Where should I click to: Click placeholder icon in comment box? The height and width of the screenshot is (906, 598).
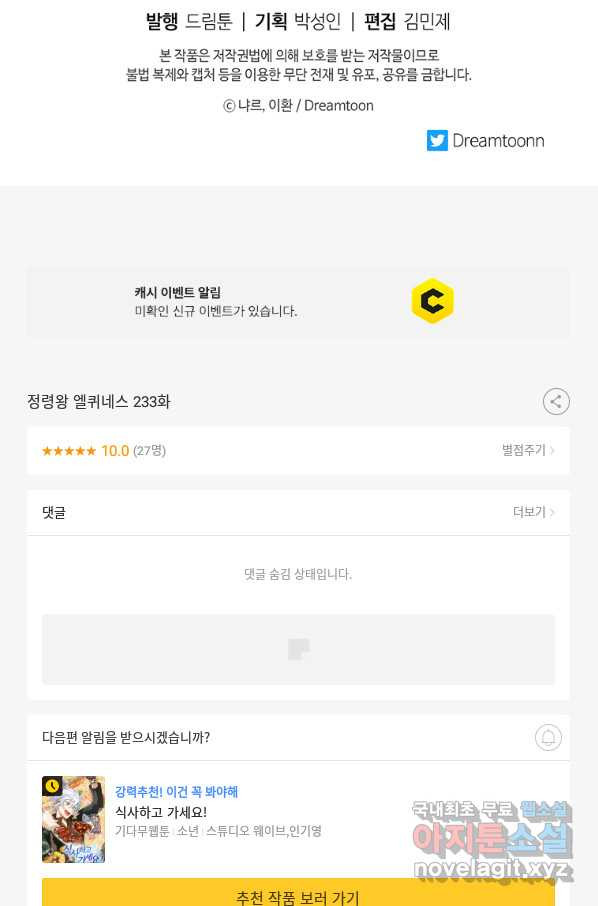pos(298,649)
